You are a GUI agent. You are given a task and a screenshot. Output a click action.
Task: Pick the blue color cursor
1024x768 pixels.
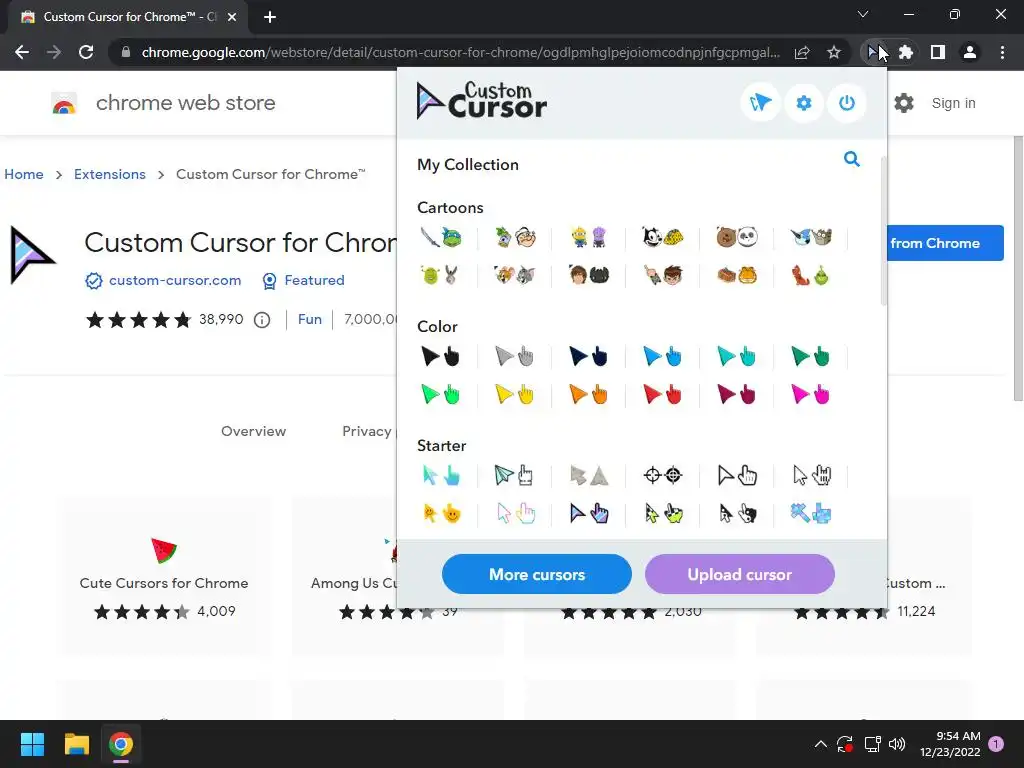(x=663, y=356)
